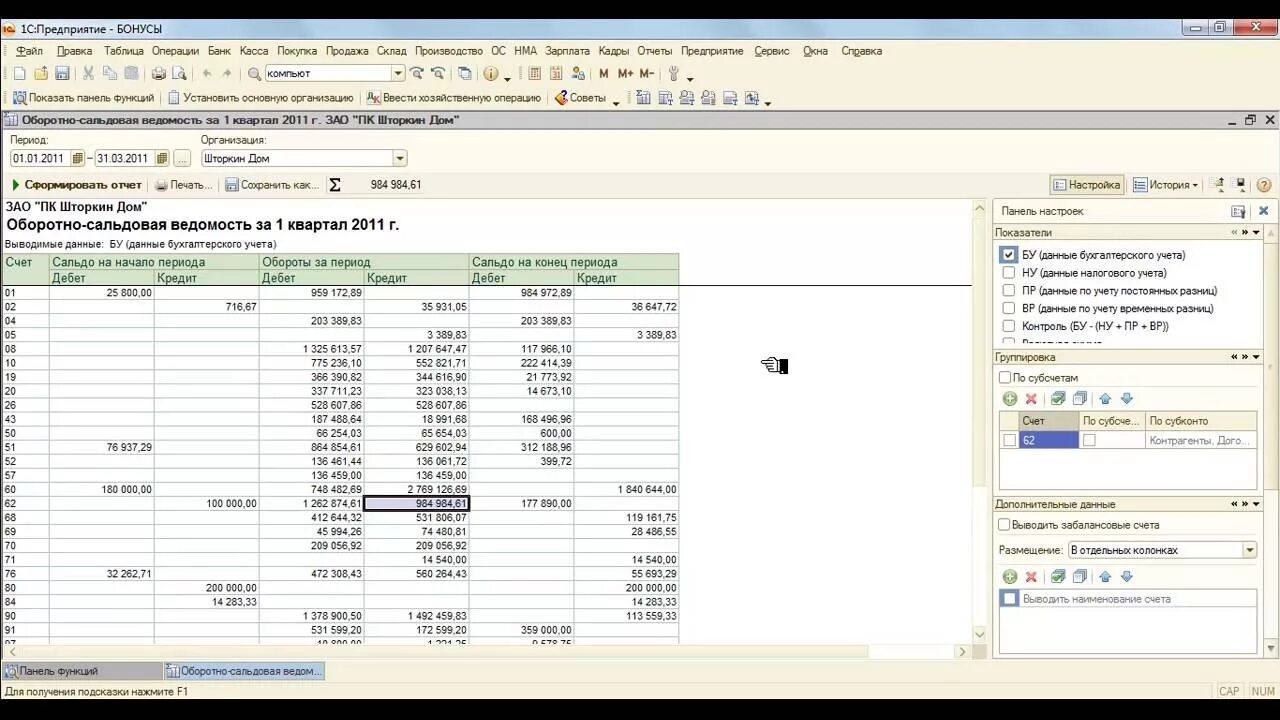This screenshot has height=720, width=1280.
Task: Open the Зарплата menu
Action: (567, 50)
